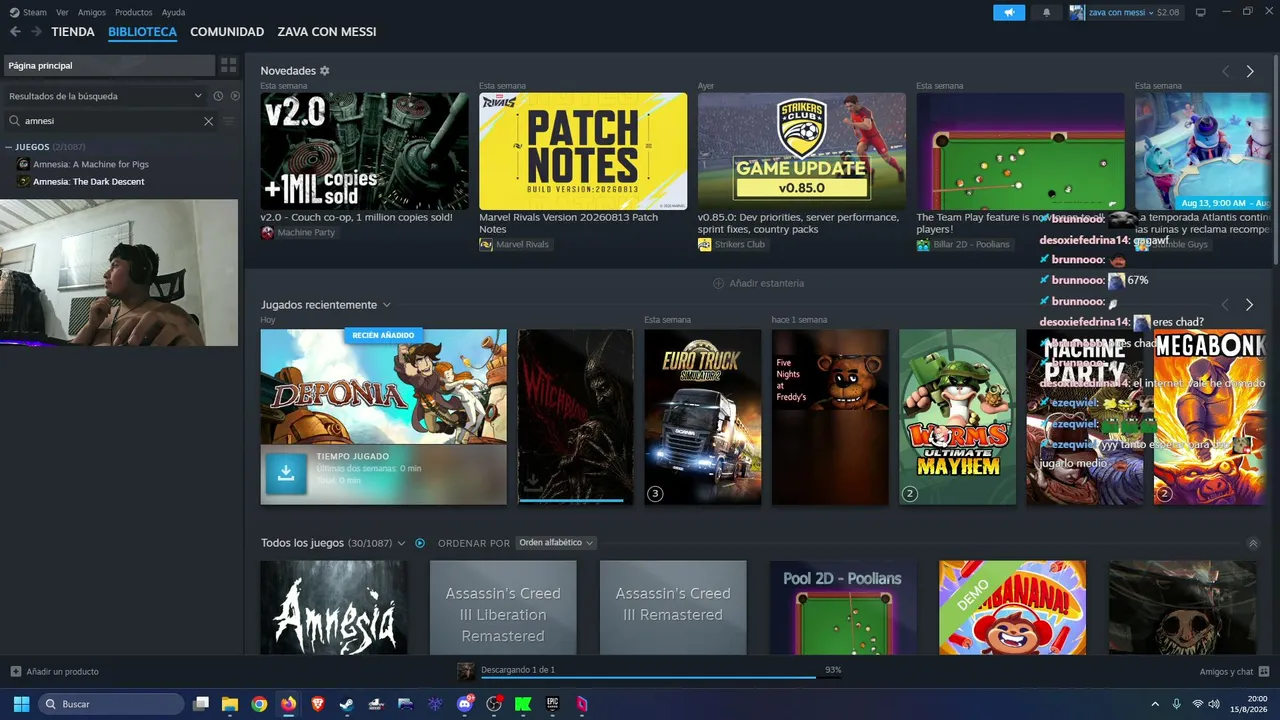Open Amnesia: A Machine for Pigs
The image size is (1280, 720).
tap(91, 164)
